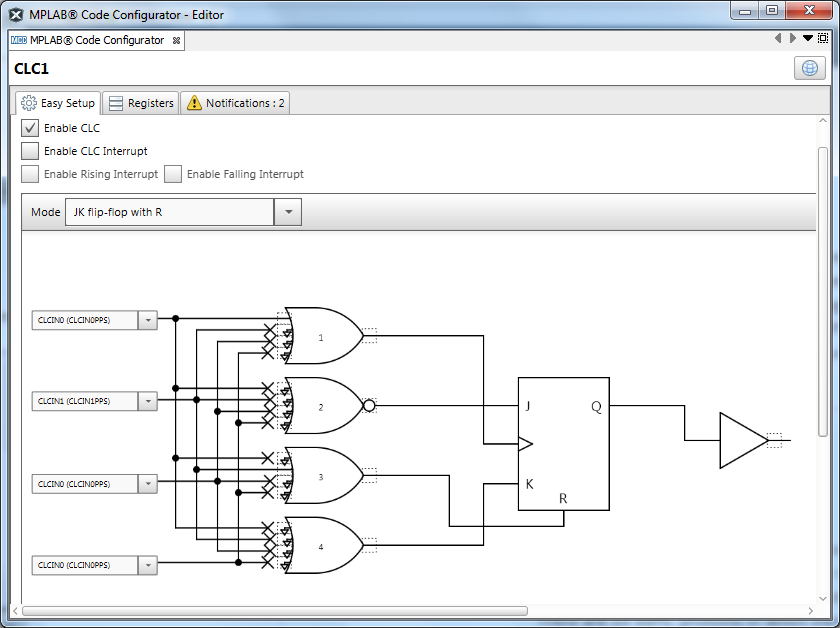Image resolution: width=840 pixels, height=628 pixels.
Task: Toggle the final output buffer inversion box
Action: [774, 440]
